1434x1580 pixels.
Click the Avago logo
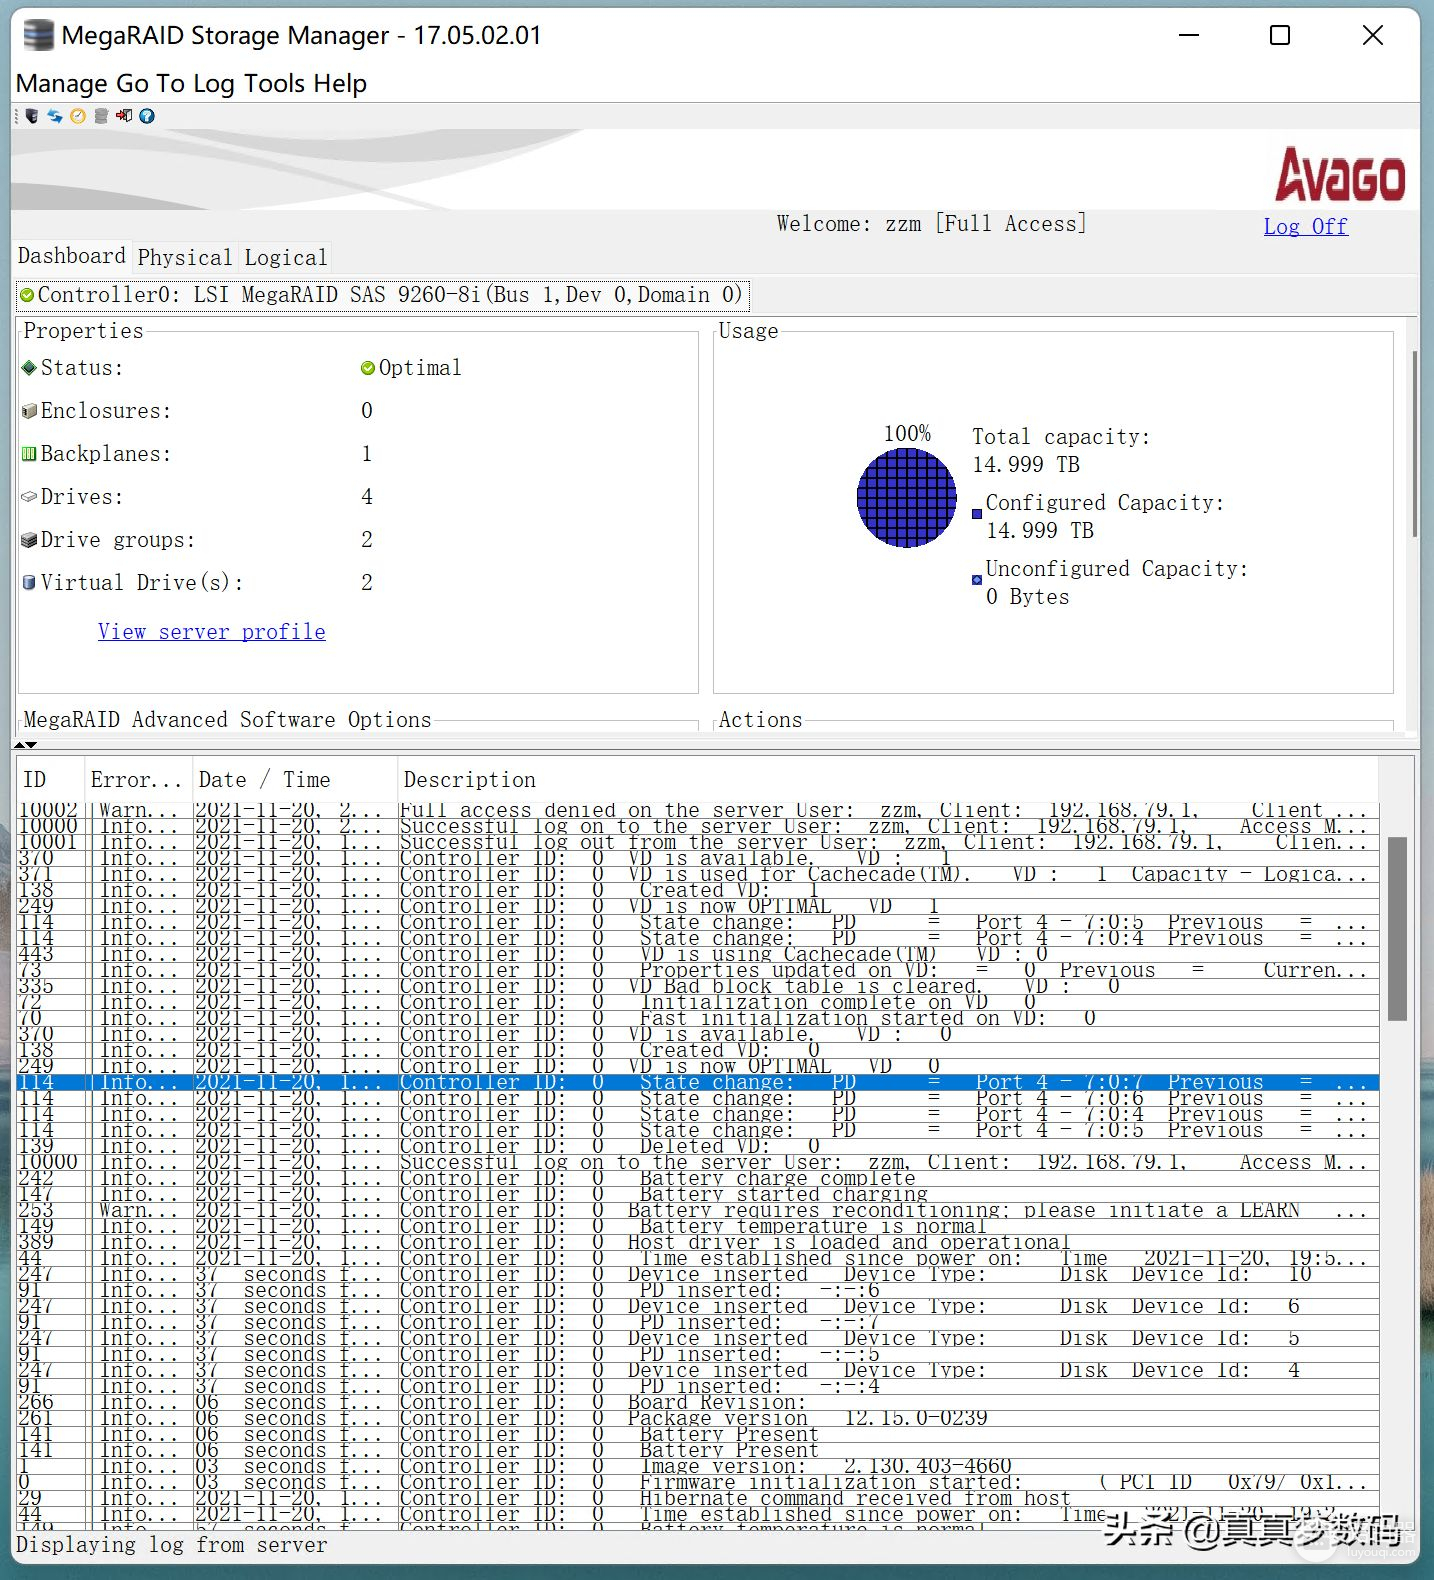(x=1340, y=175)
